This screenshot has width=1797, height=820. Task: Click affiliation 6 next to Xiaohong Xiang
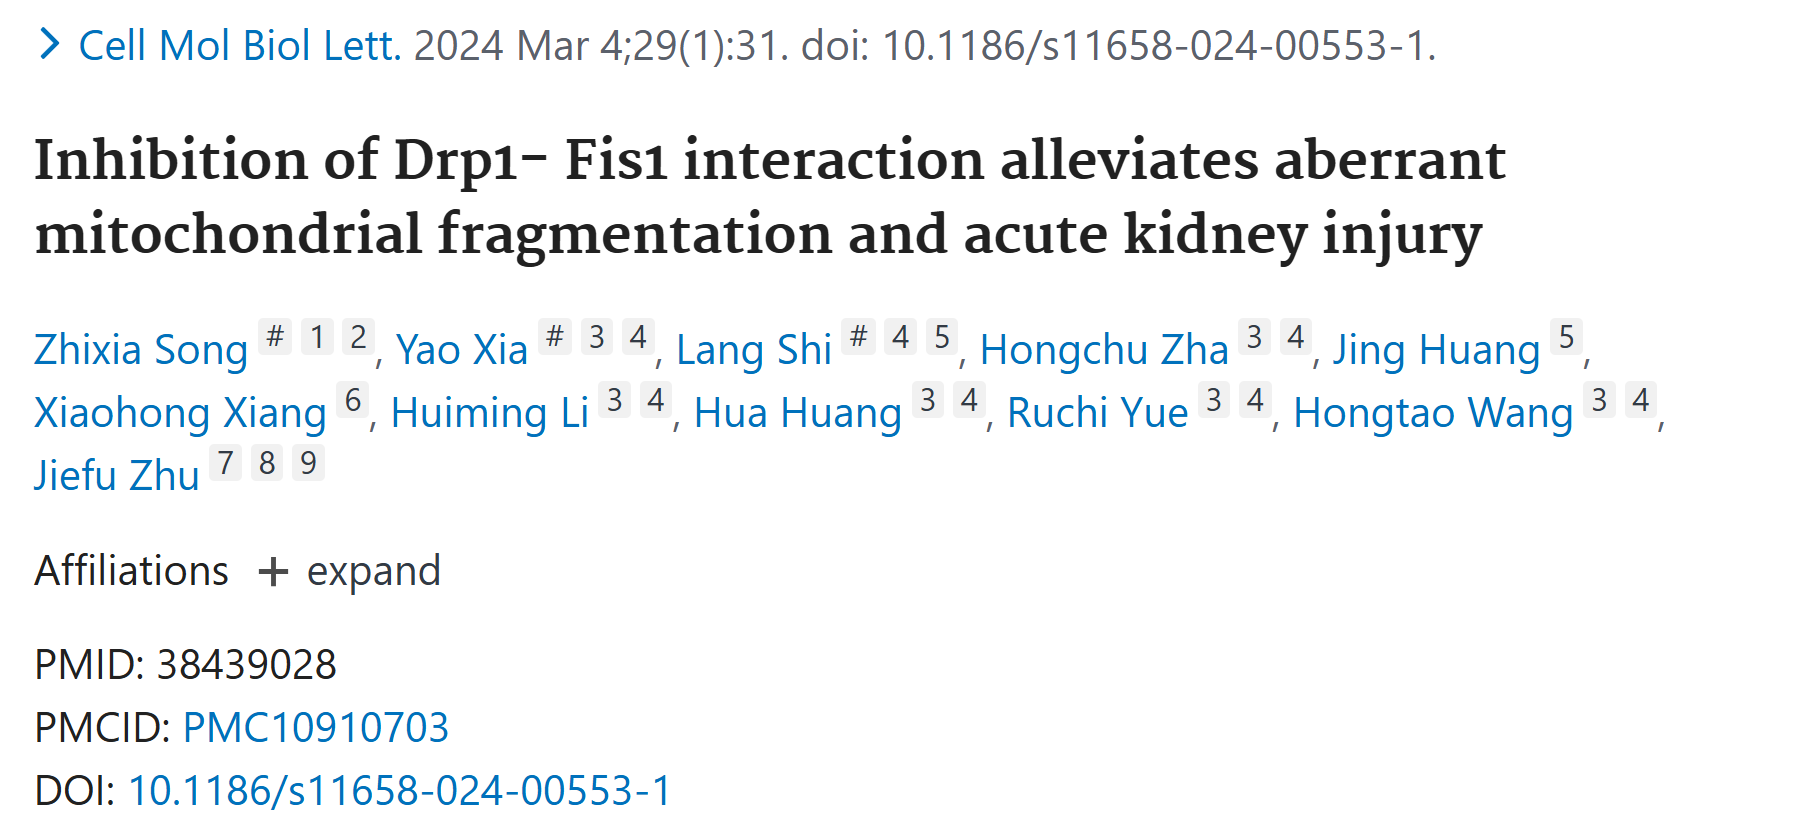353,400
